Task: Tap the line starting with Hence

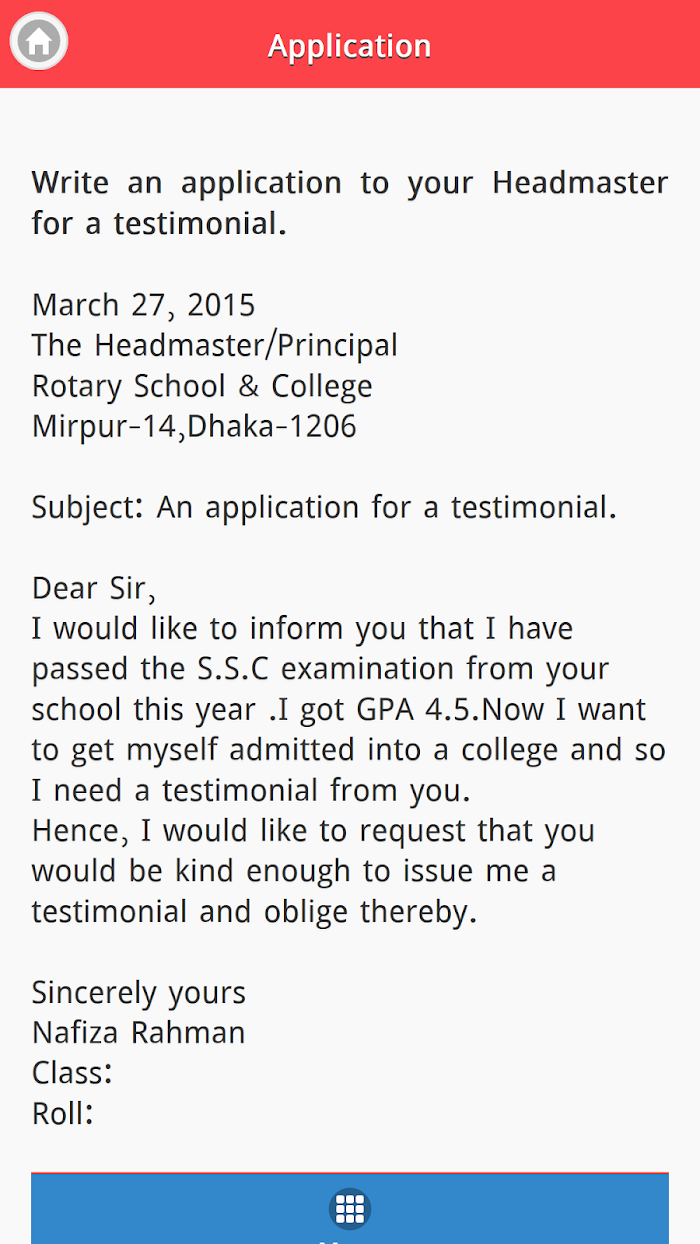Action: (313, 831)
